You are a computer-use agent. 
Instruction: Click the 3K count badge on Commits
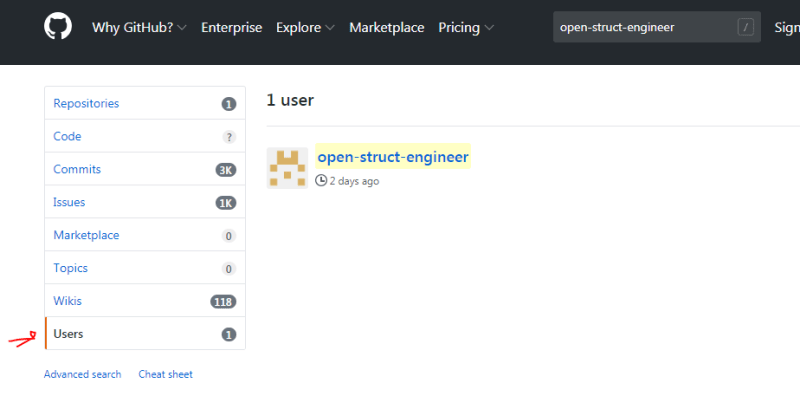(226, 170)
